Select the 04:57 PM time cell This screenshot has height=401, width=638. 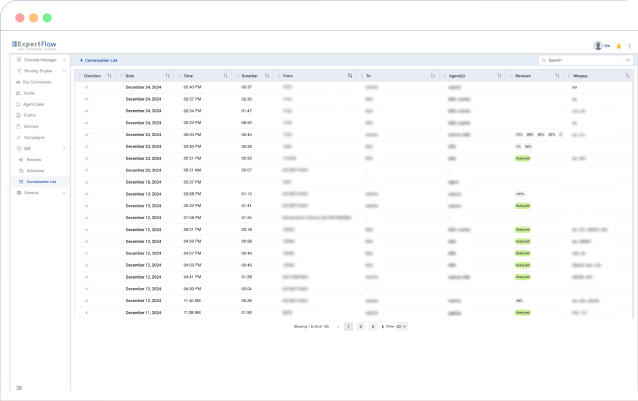[192, 253]
